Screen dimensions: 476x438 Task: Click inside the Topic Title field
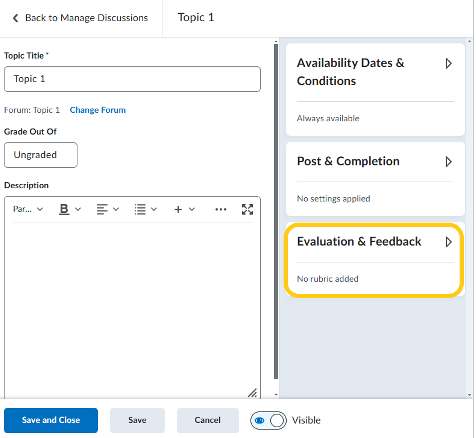click(x=132, y=79)
